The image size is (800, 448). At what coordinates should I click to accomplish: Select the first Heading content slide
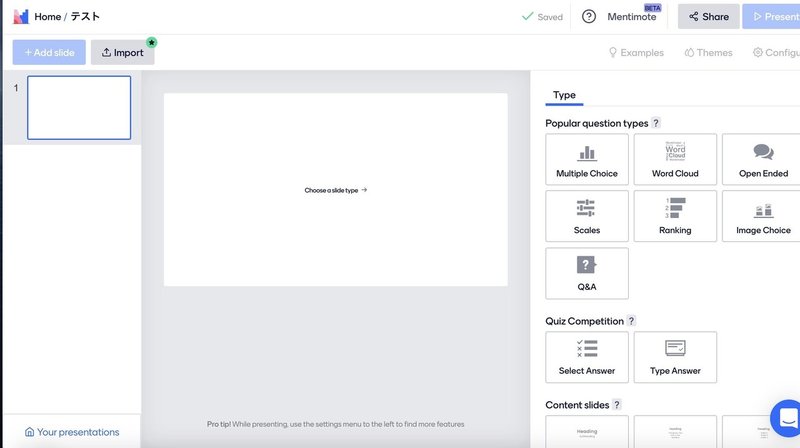pyautogui.click(x=587, y=432)
